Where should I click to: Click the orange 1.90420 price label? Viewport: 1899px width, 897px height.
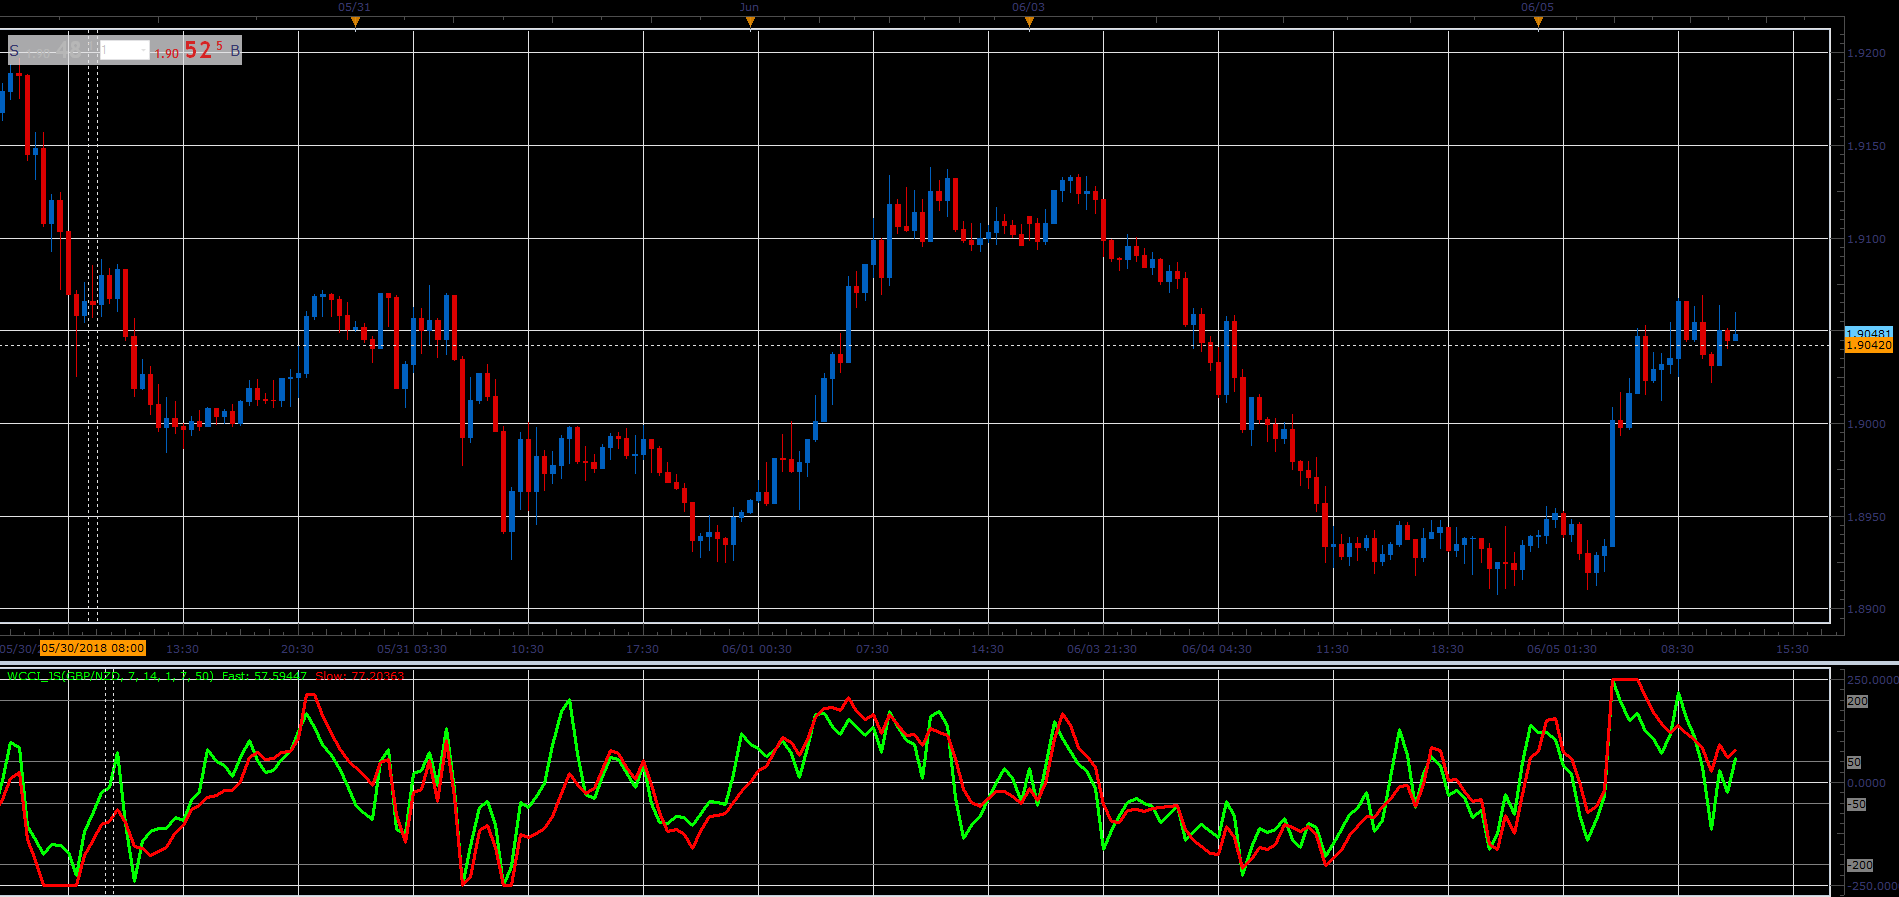(x=1868, y=345)
